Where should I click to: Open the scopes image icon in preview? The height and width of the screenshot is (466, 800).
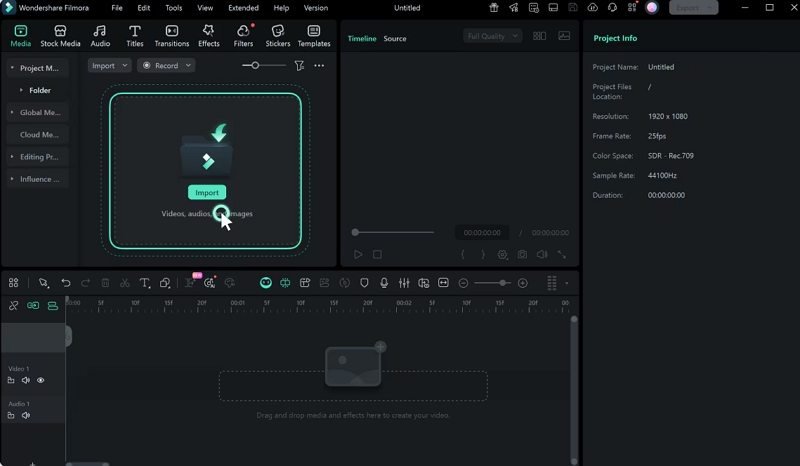coord(564,36)
